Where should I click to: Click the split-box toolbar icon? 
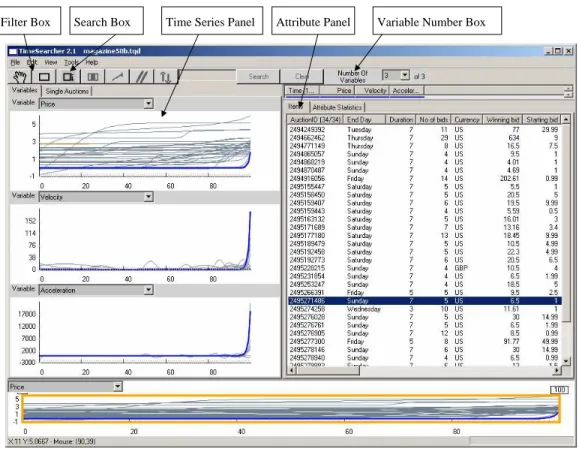coord(93,77)
